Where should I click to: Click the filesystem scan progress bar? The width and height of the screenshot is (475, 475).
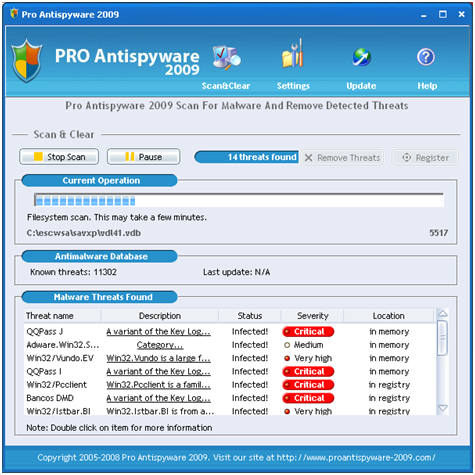pos(239,200)
